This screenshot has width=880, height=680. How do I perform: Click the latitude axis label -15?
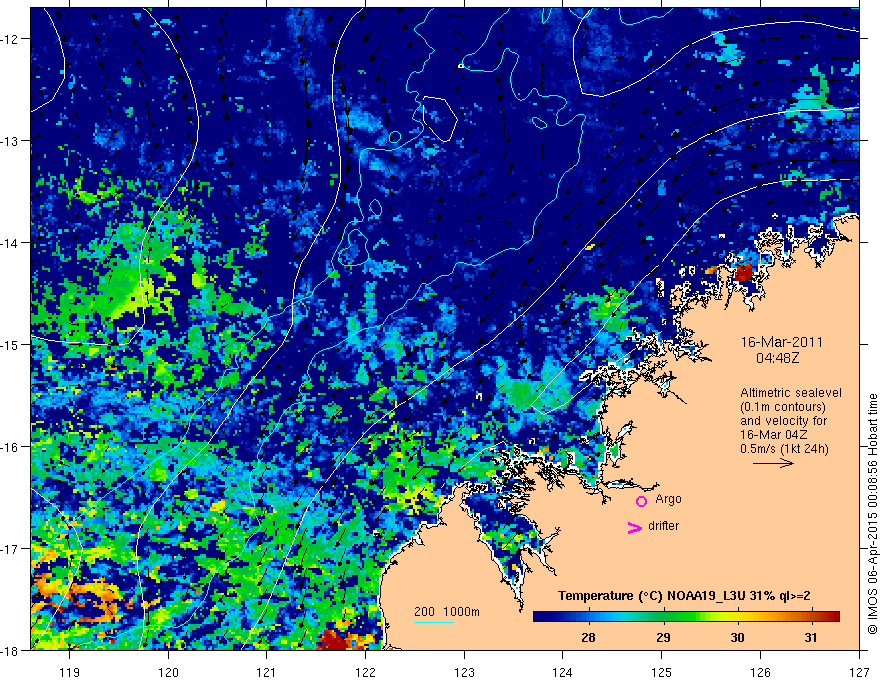[11, 344]
